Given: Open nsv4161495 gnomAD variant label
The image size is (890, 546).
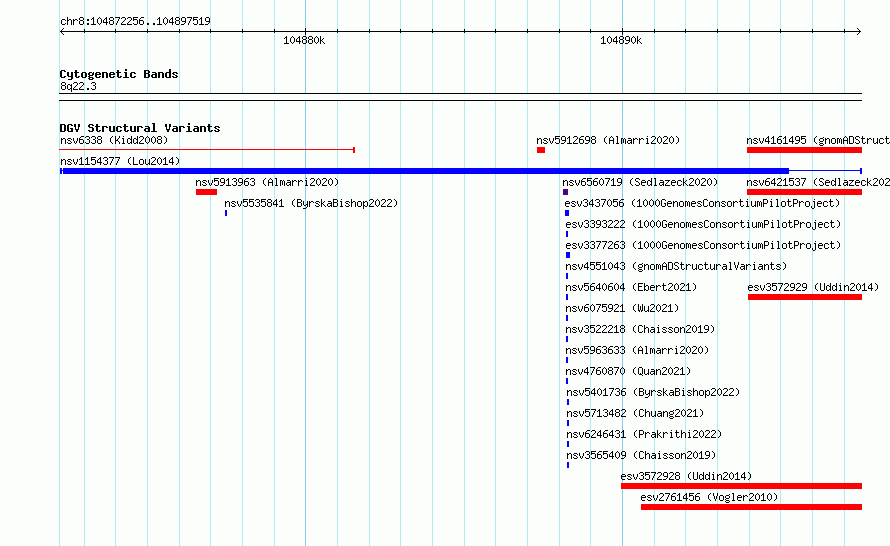Looking at the screenshot, I should 818,140.
